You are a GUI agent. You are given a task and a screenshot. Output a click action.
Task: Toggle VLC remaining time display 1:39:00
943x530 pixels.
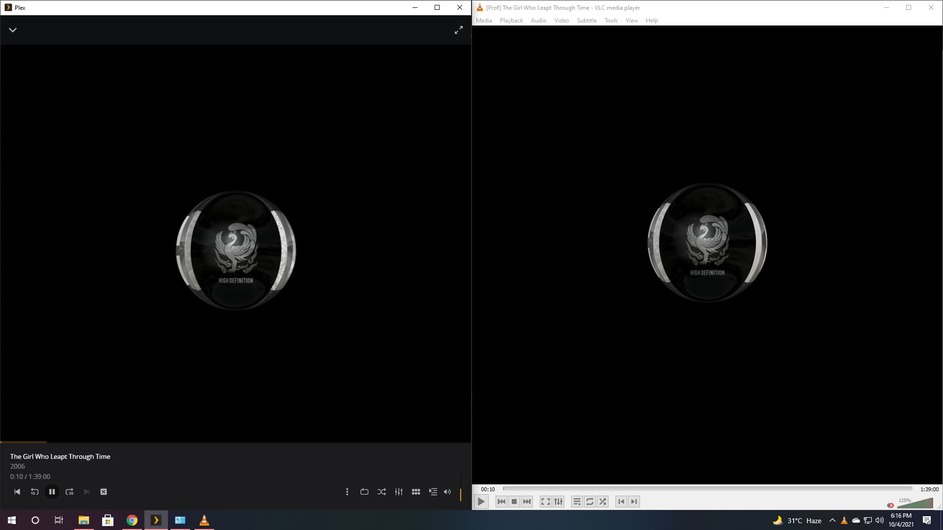point(929,489)
